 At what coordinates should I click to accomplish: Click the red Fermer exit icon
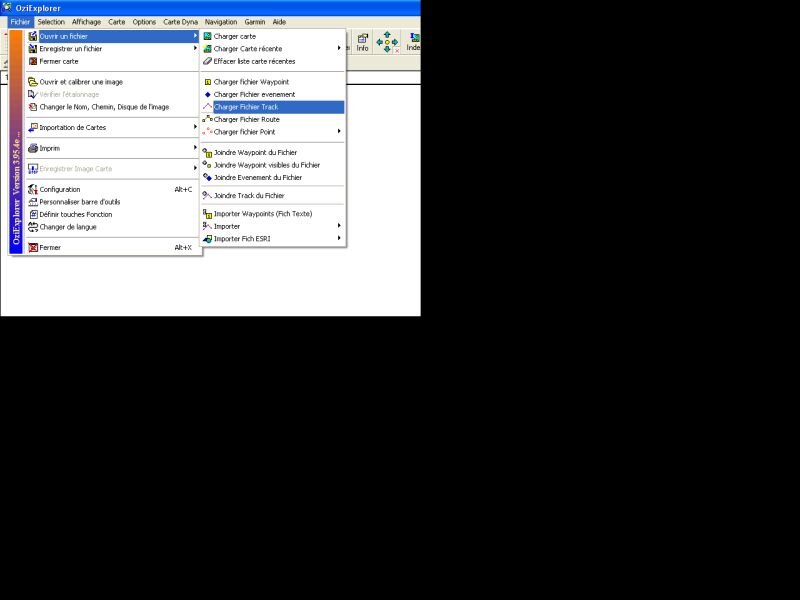(33, 247)
